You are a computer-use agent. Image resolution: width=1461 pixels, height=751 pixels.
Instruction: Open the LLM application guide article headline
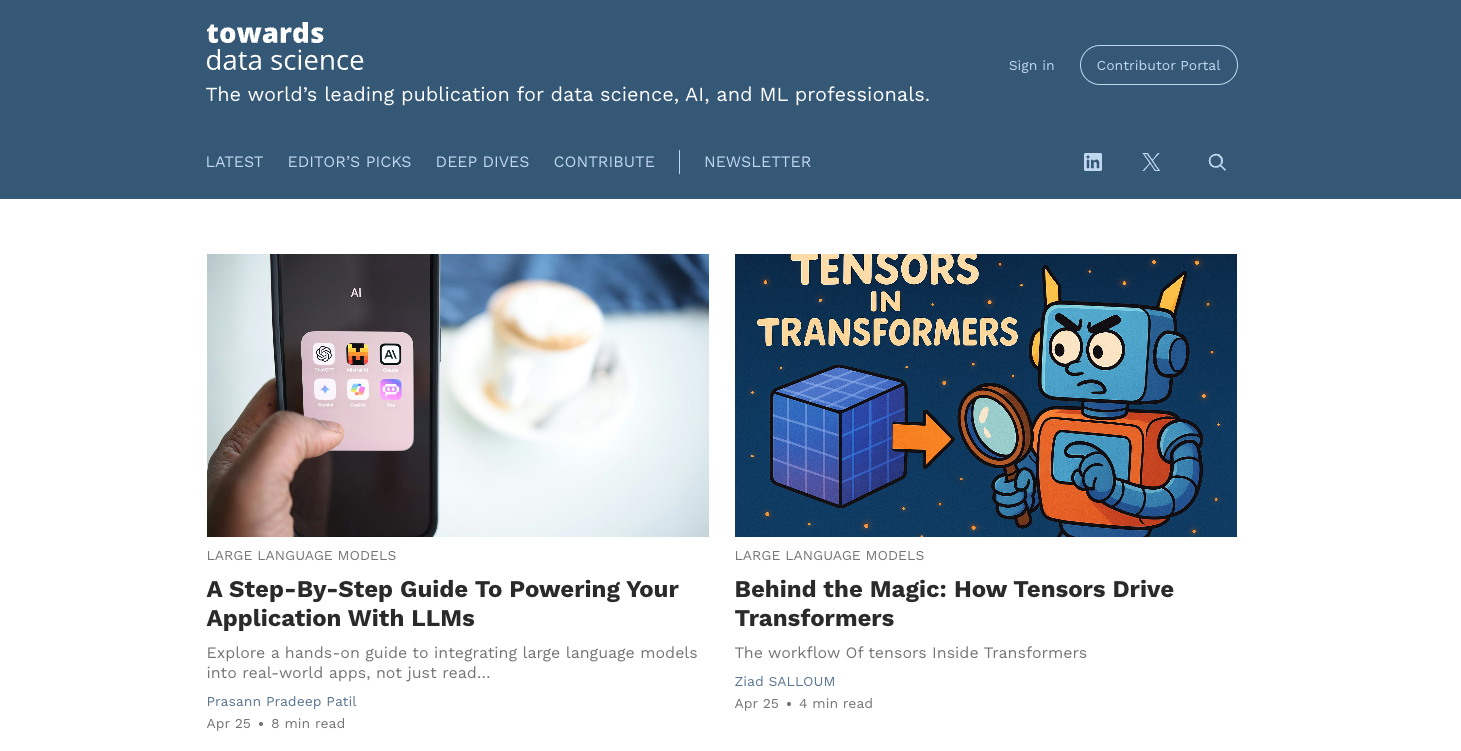[x=442, y=603]
